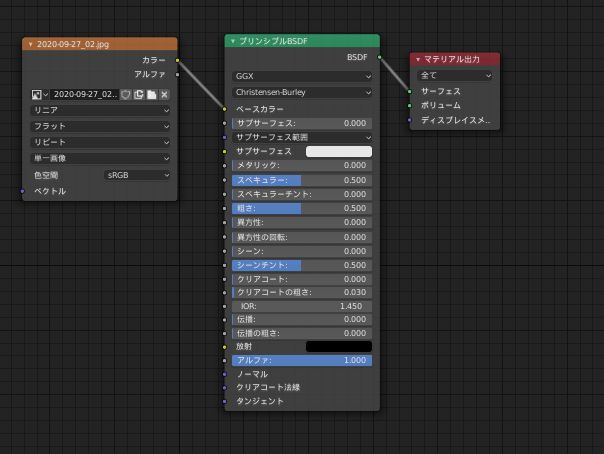
Task: Click the yellow サブサーフェス color input socket
Action: click(225, 151)
